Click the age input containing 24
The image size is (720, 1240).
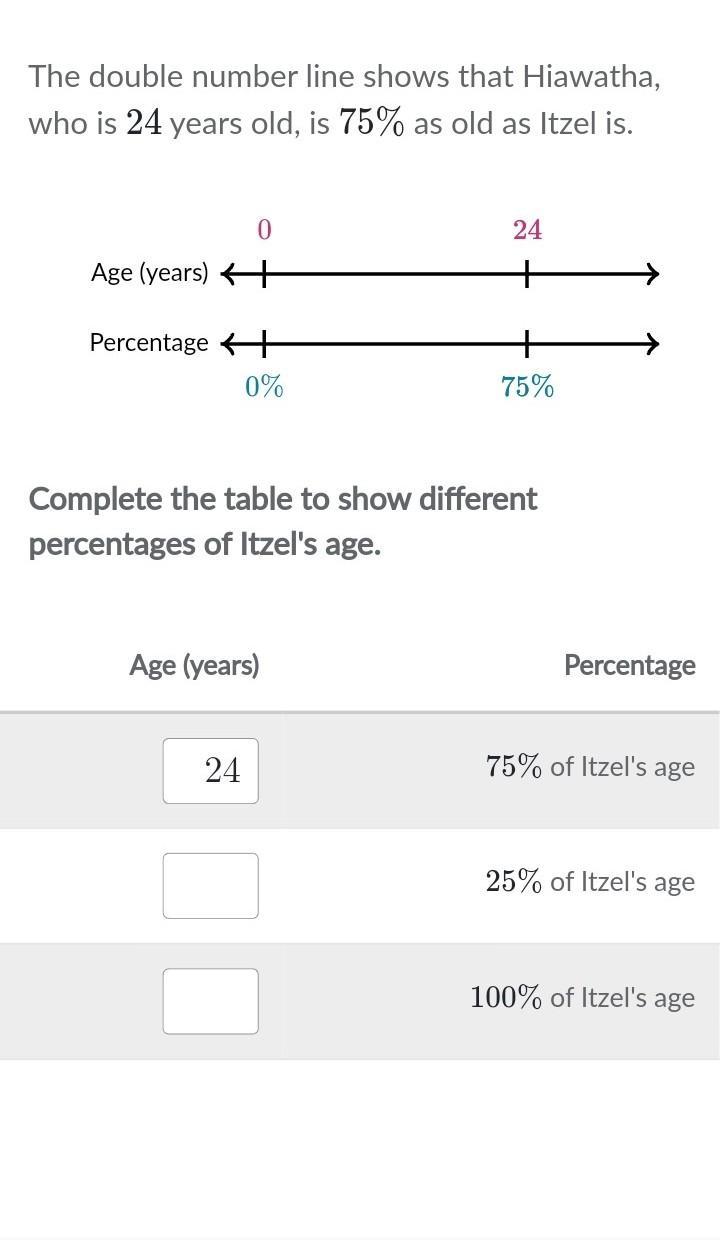click(x=211, y=771)
